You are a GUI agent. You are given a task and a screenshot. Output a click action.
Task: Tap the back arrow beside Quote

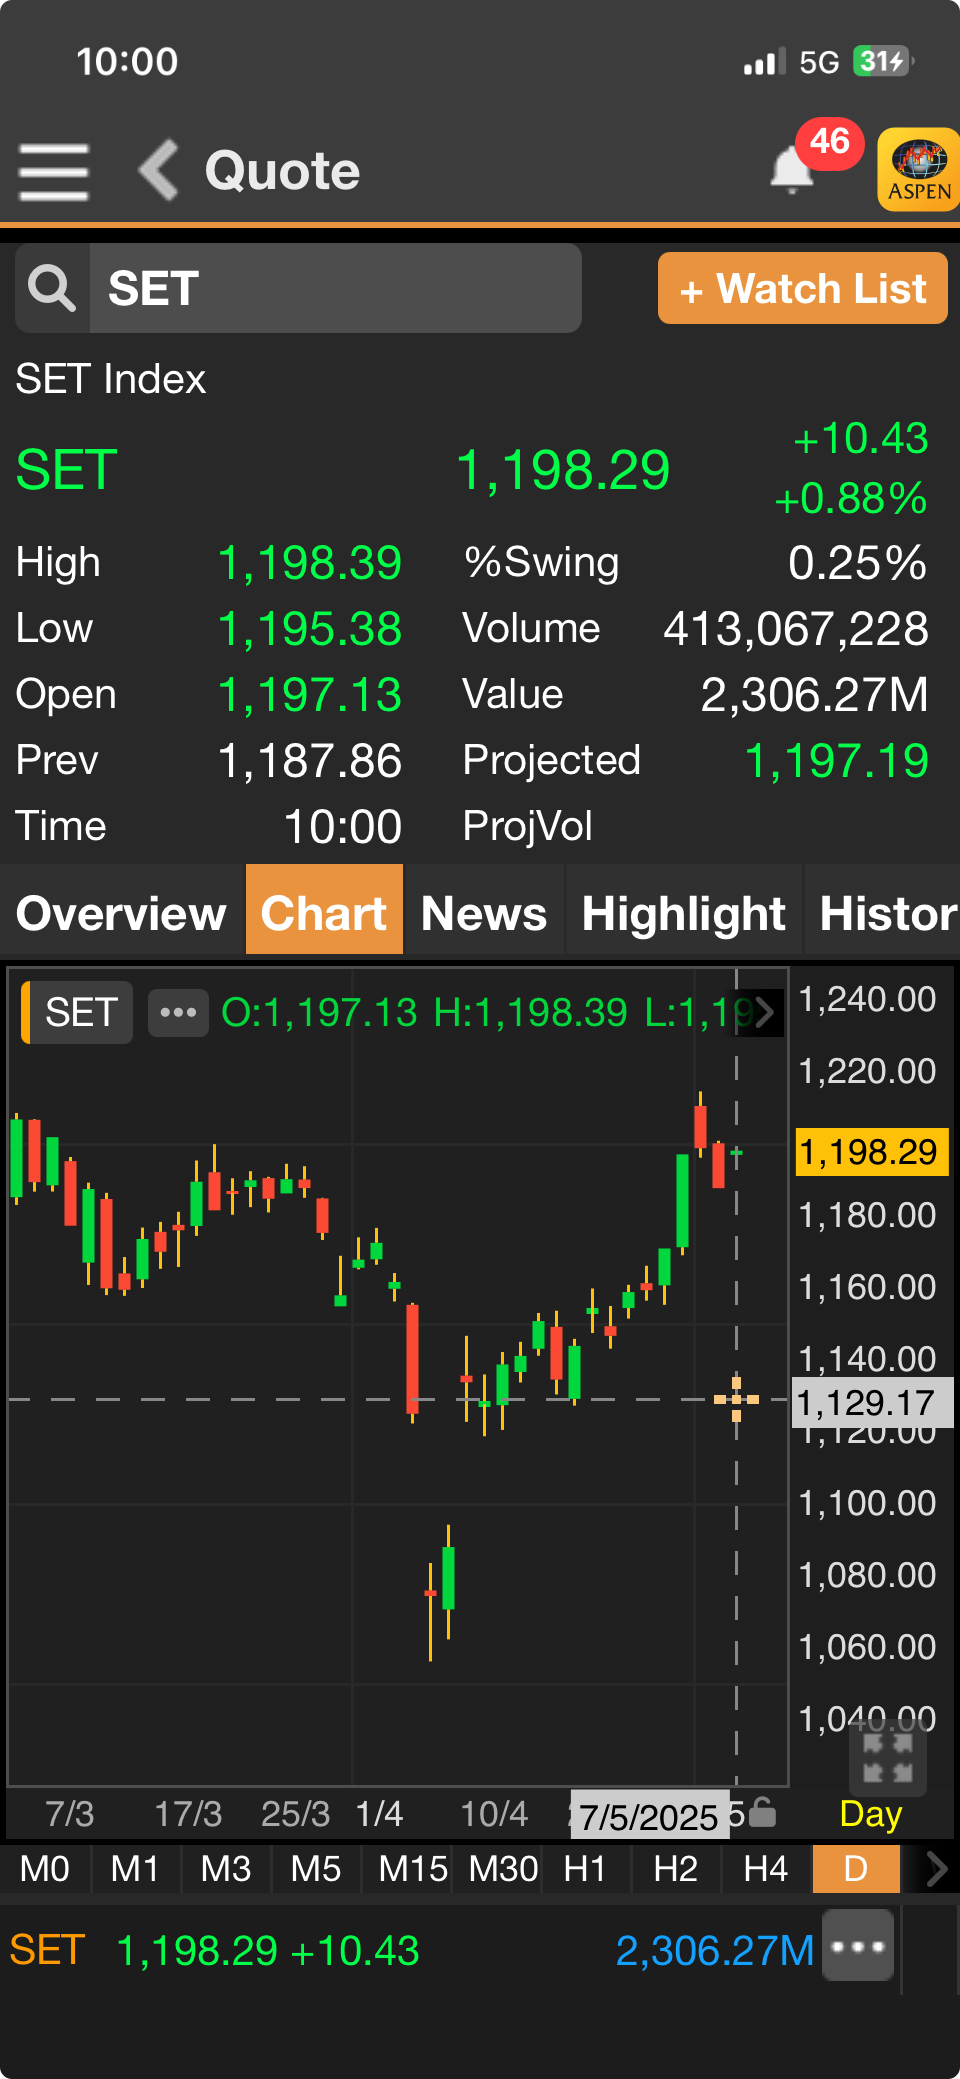point(159,170)
